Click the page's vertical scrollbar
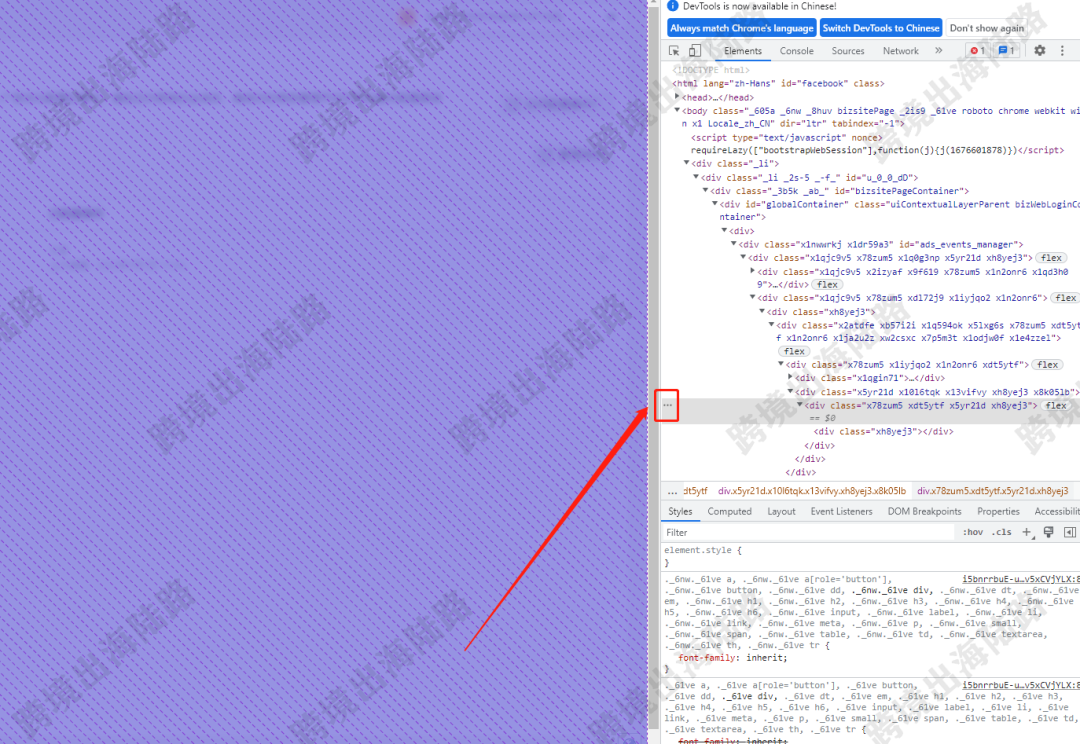This screenshot has height=744, width=1080. coord(654,372)
